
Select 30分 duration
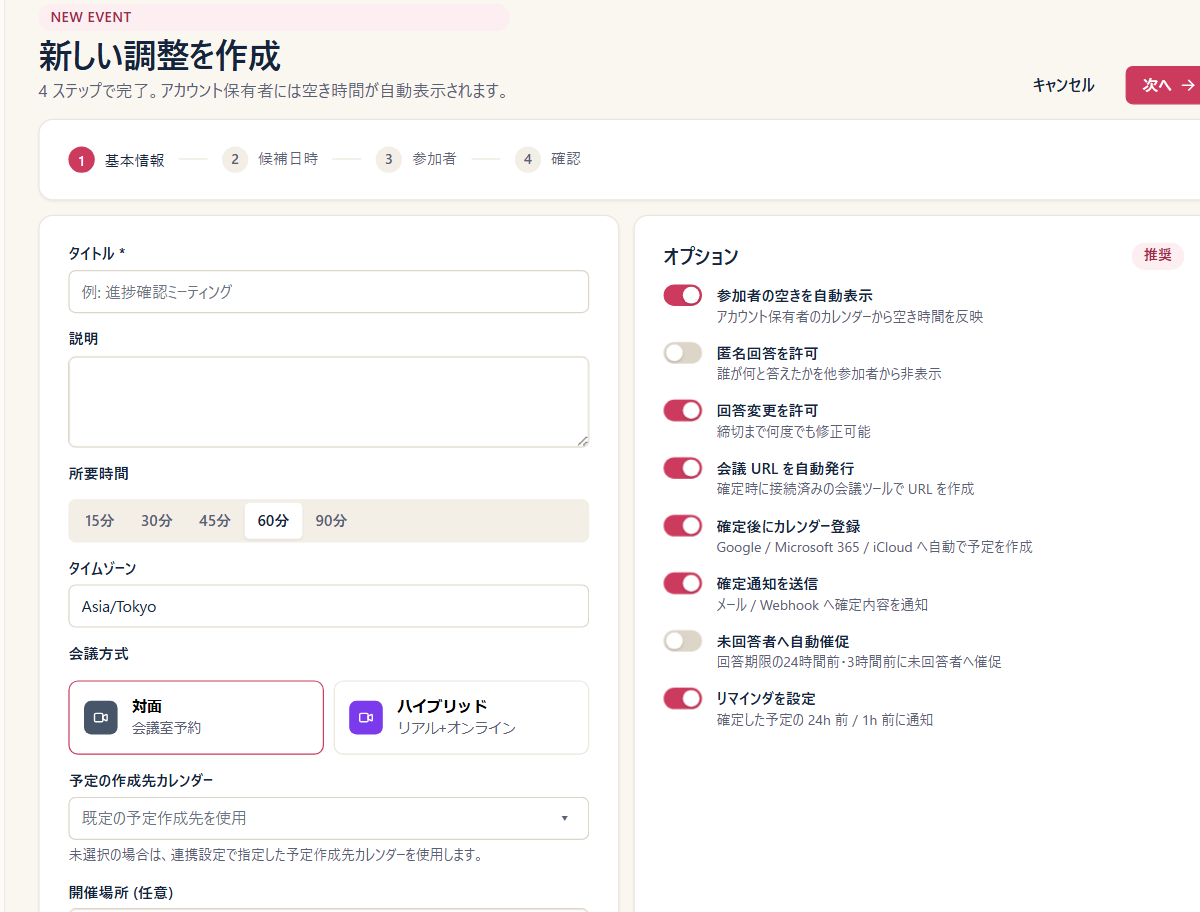click(x=157, y=521)
